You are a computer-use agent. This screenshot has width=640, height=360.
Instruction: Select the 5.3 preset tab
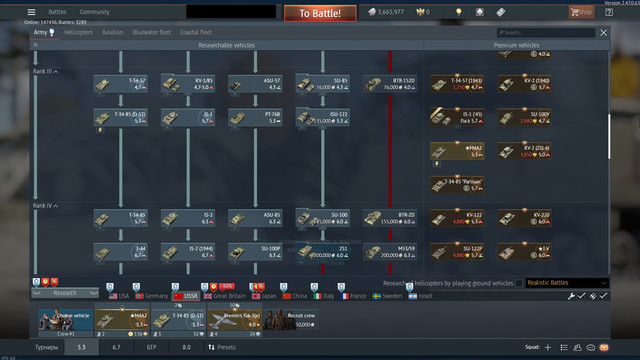[x=82, y=347]
